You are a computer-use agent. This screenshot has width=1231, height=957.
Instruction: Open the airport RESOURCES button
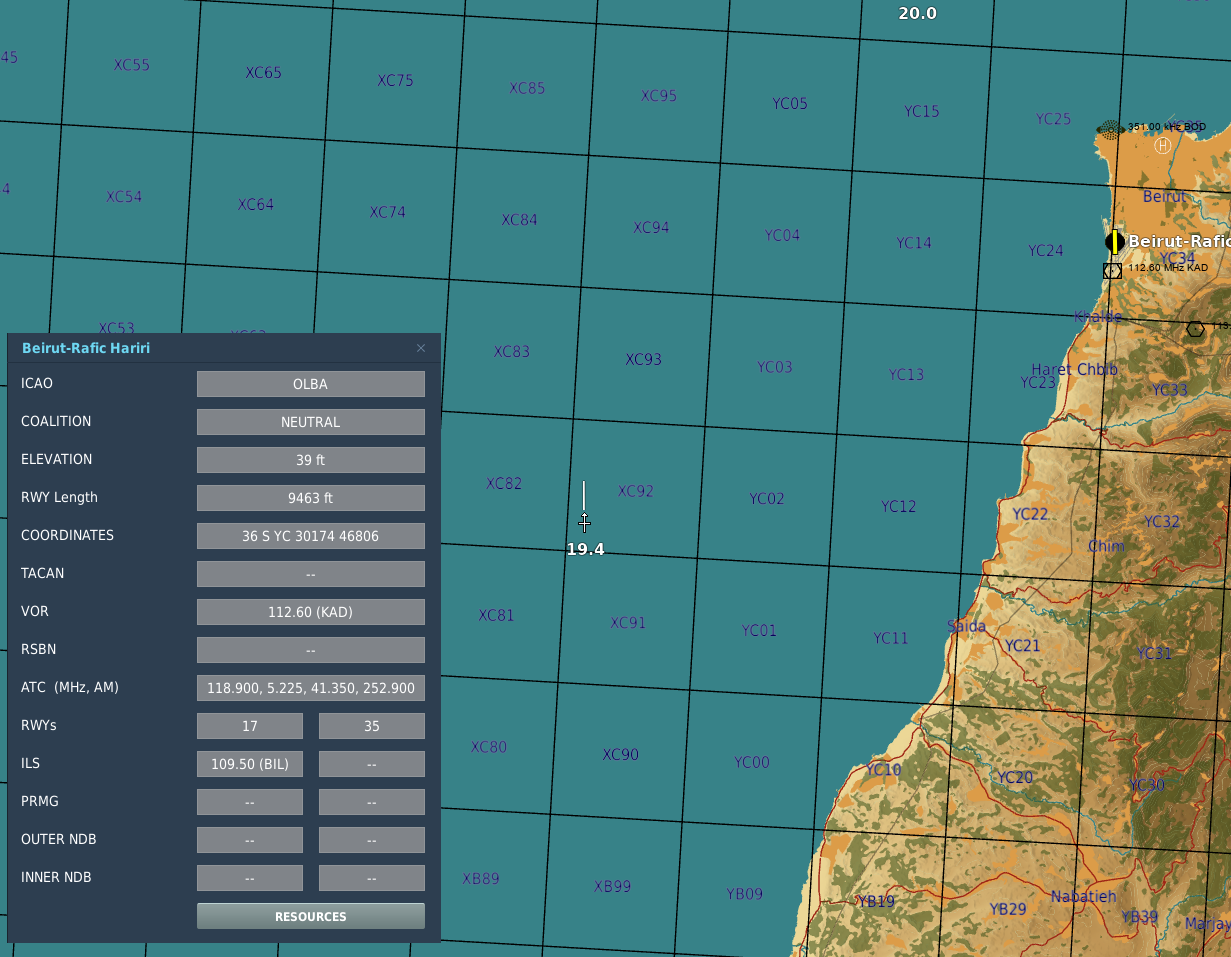click(311, 916)
